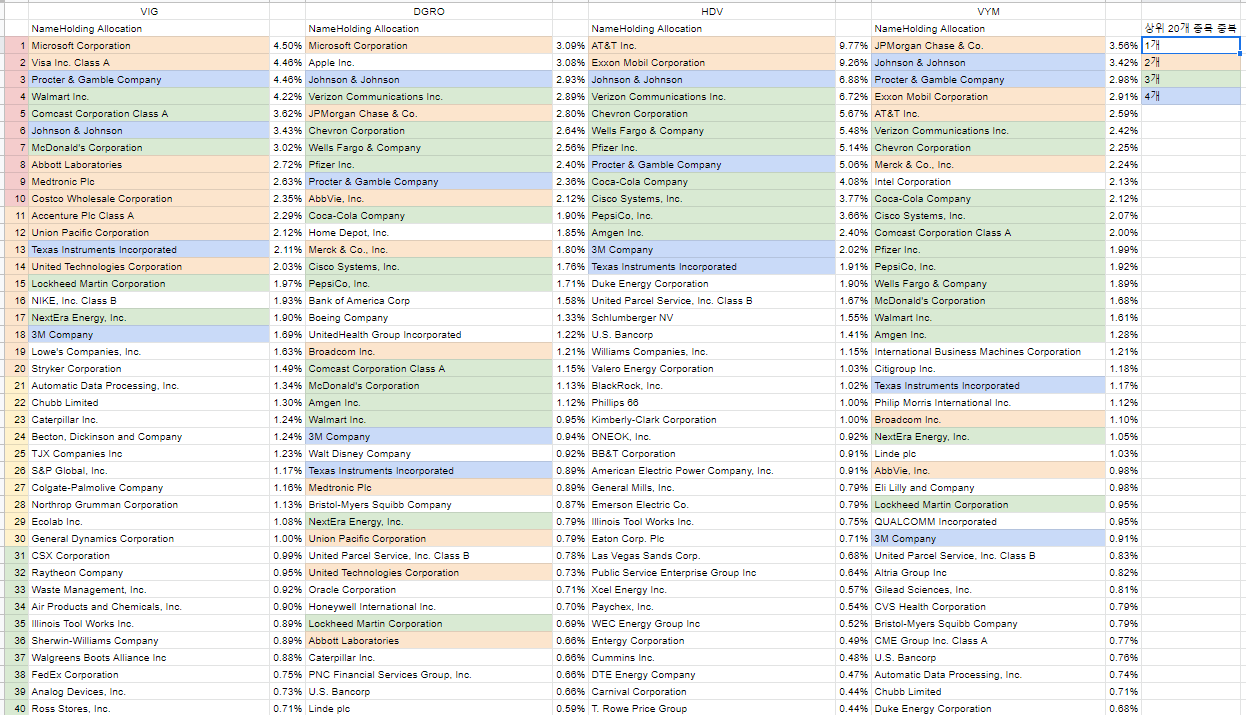Select the 'Phillips 66' cell
The height and width of the screenshot is (715, 1246).
712,402
